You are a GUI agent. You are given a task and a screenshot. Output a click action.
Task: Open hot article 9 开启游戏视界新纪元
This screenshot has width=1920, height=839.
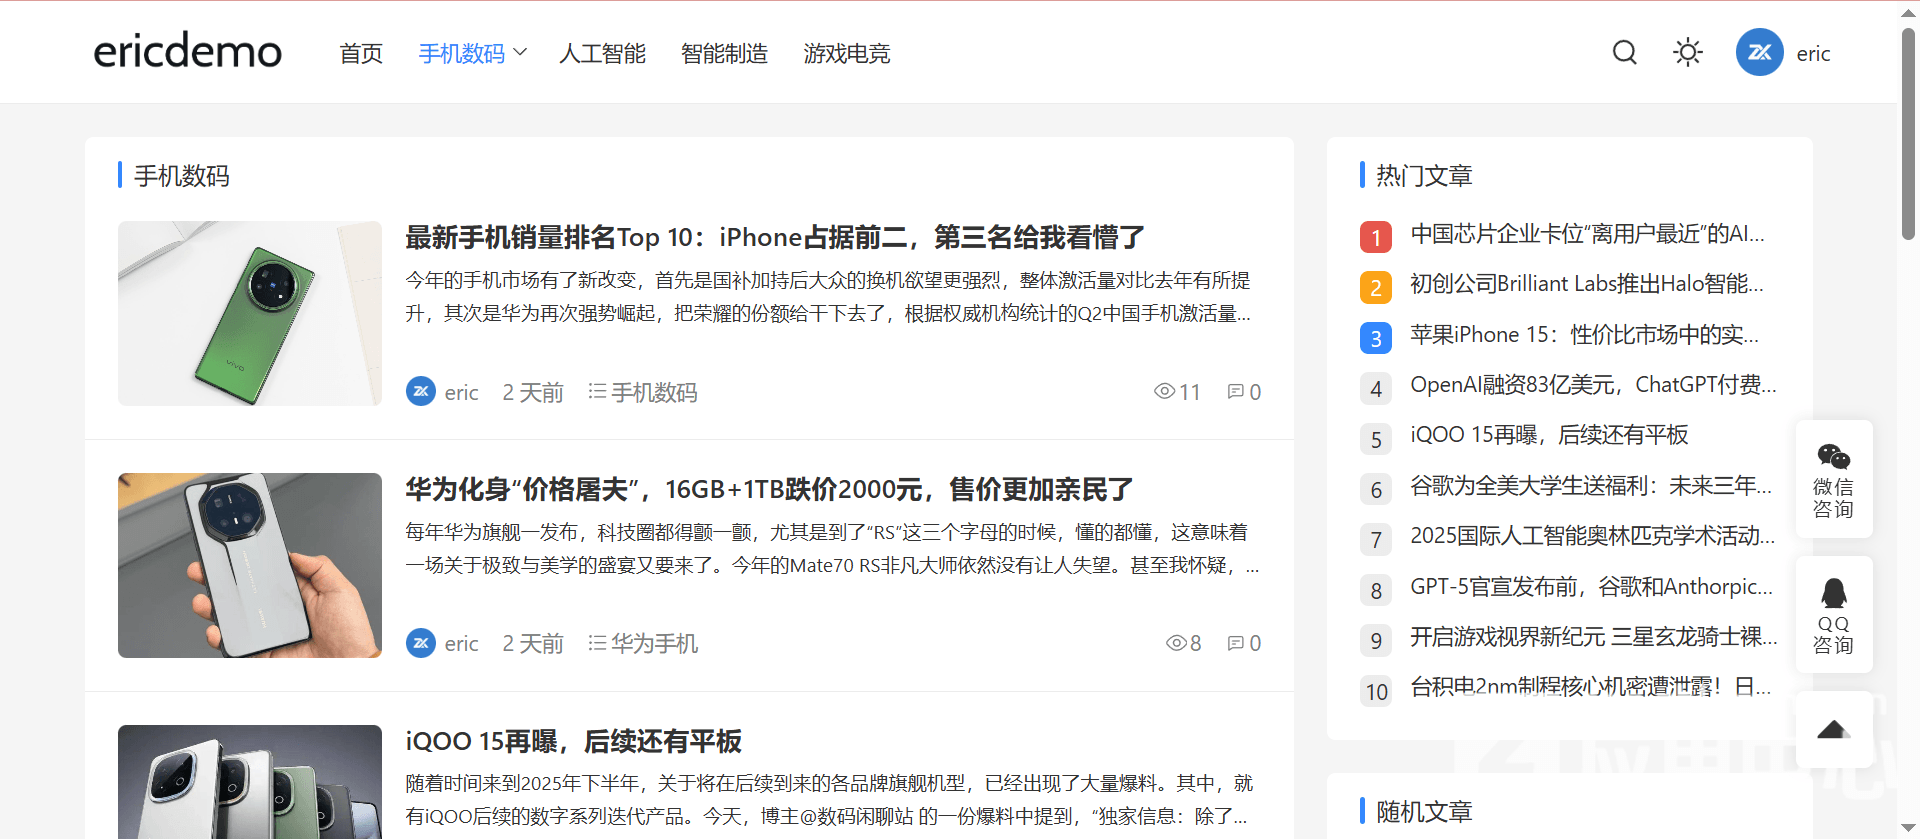click(1594, 637)
